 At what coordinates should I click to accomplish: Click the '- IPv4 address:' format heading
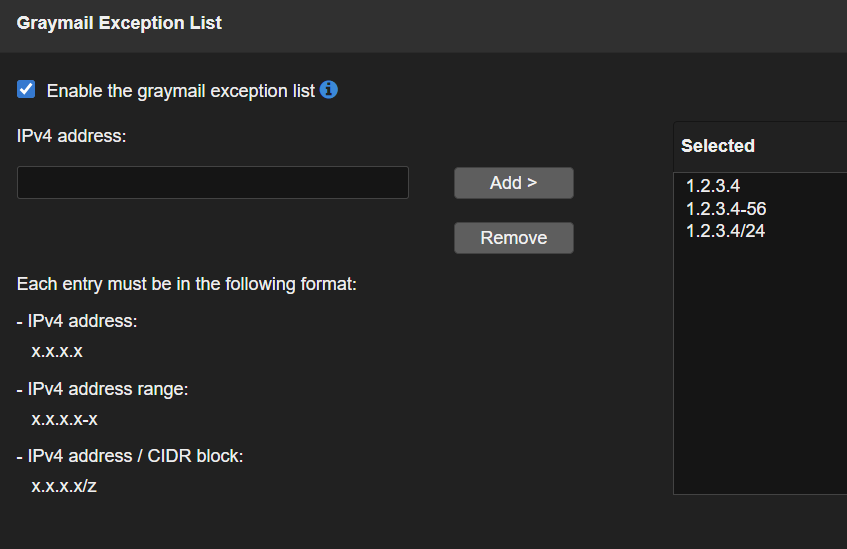click(x=77, y=321)
